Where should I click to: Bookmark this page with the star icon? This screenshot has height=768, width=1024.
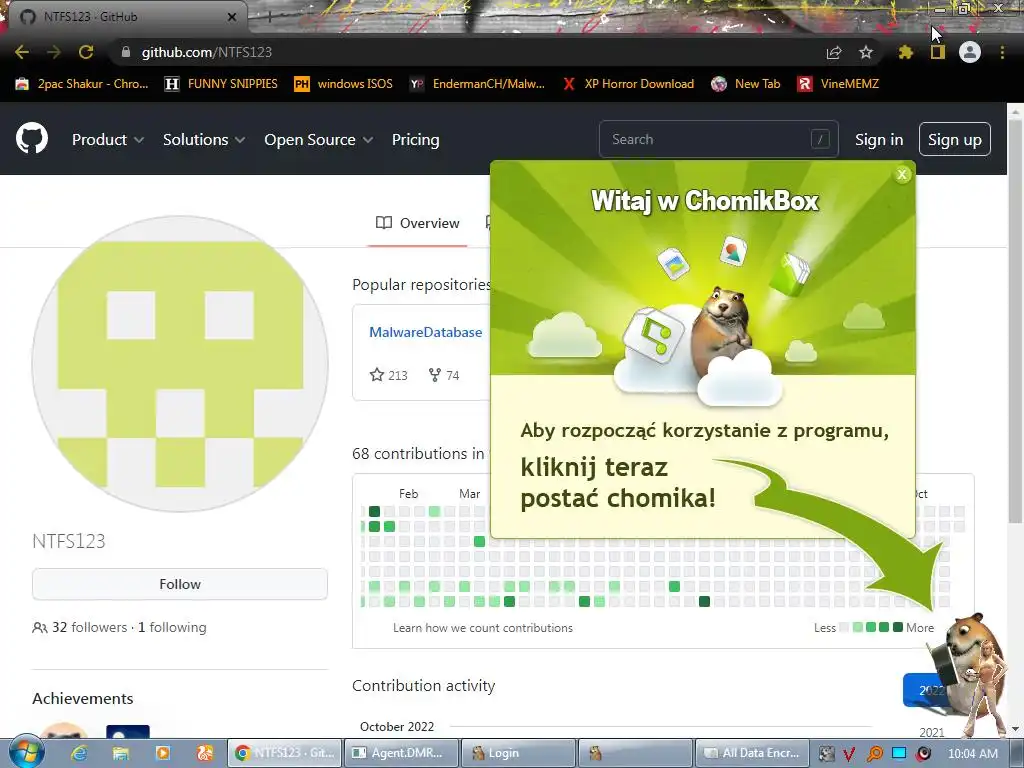865,52
